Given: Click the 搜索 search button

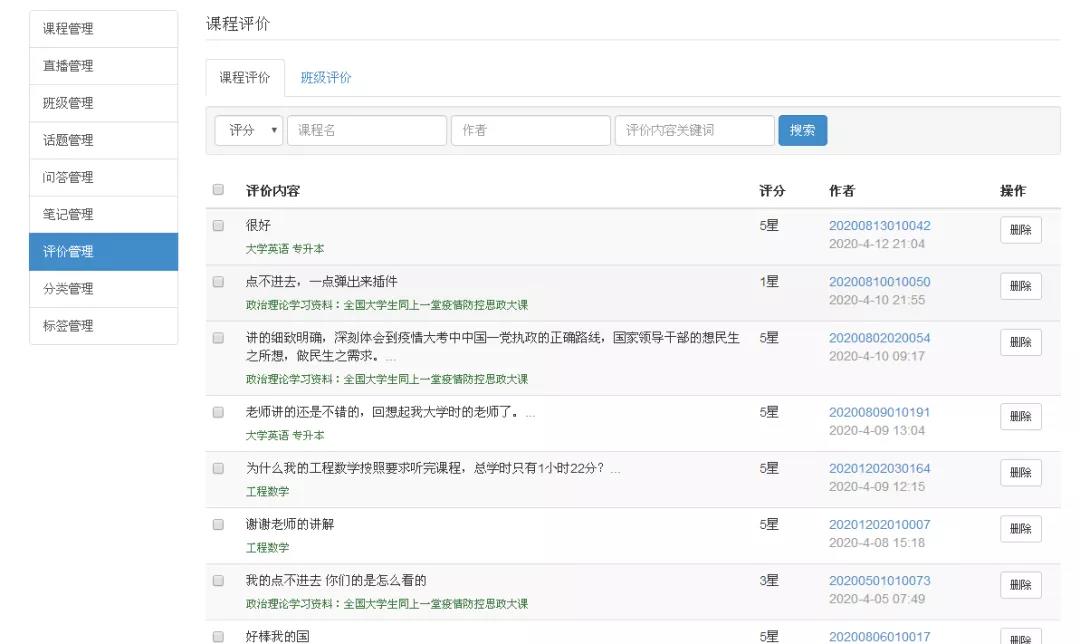Looking at the screenshot, I should pos(802,131).
